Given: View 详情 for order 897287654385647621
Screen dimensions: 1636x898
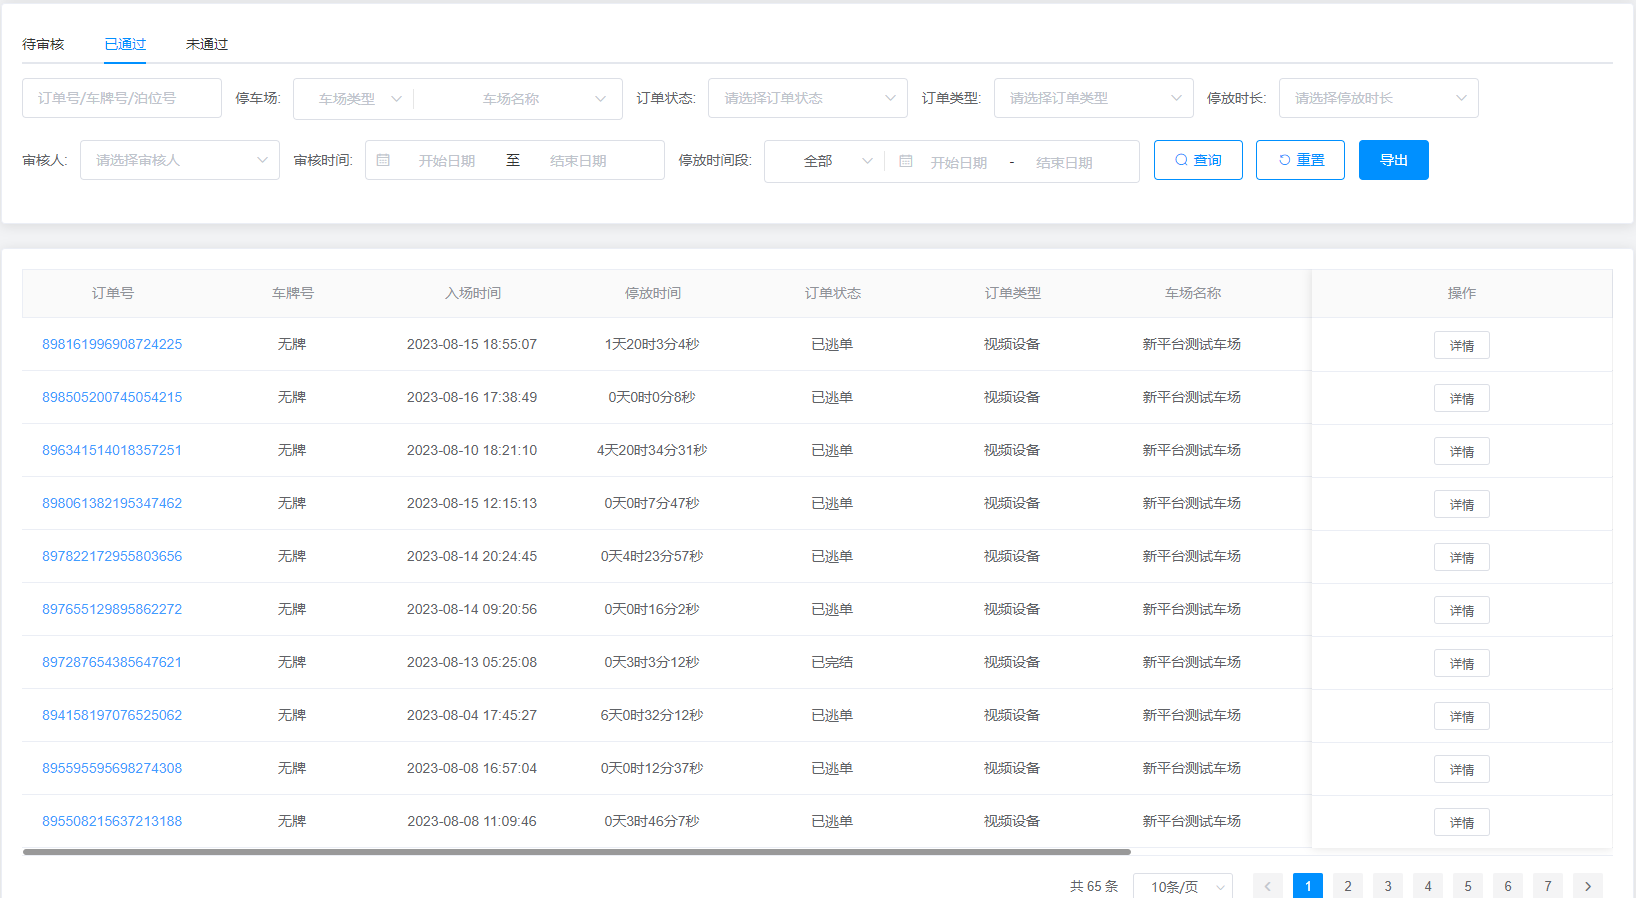Looking at the screenshot, I should [x=1461, y=663].
